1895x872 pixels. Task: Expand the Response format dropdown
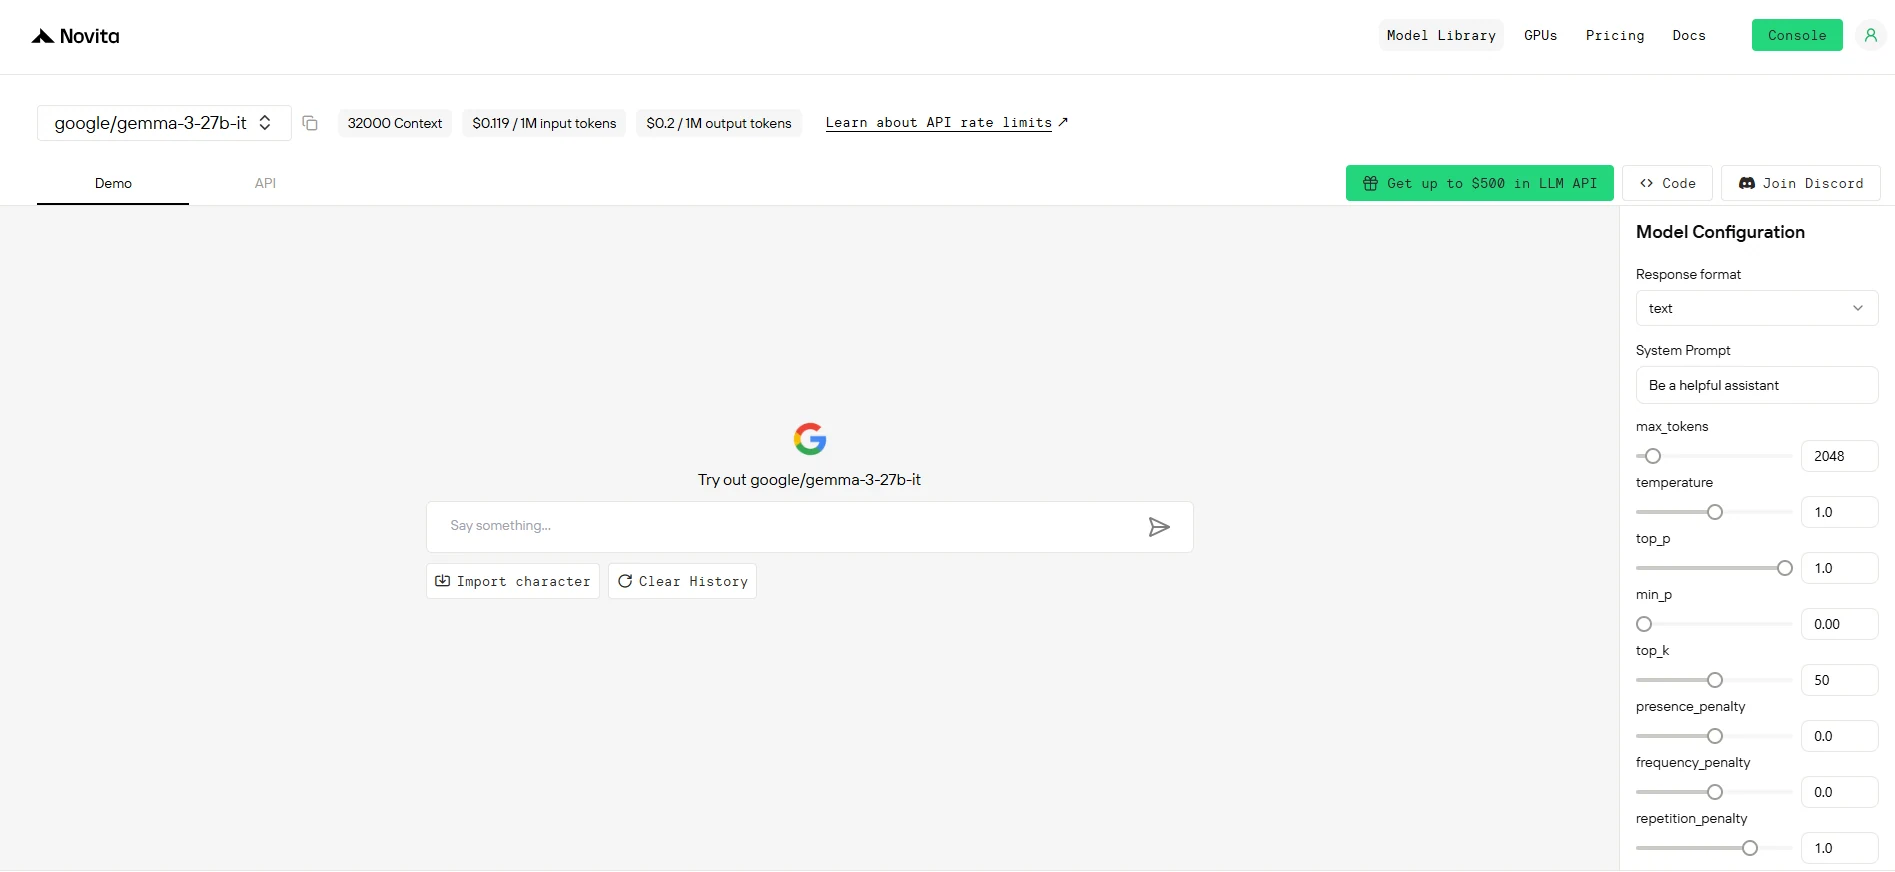[1757, 308]
